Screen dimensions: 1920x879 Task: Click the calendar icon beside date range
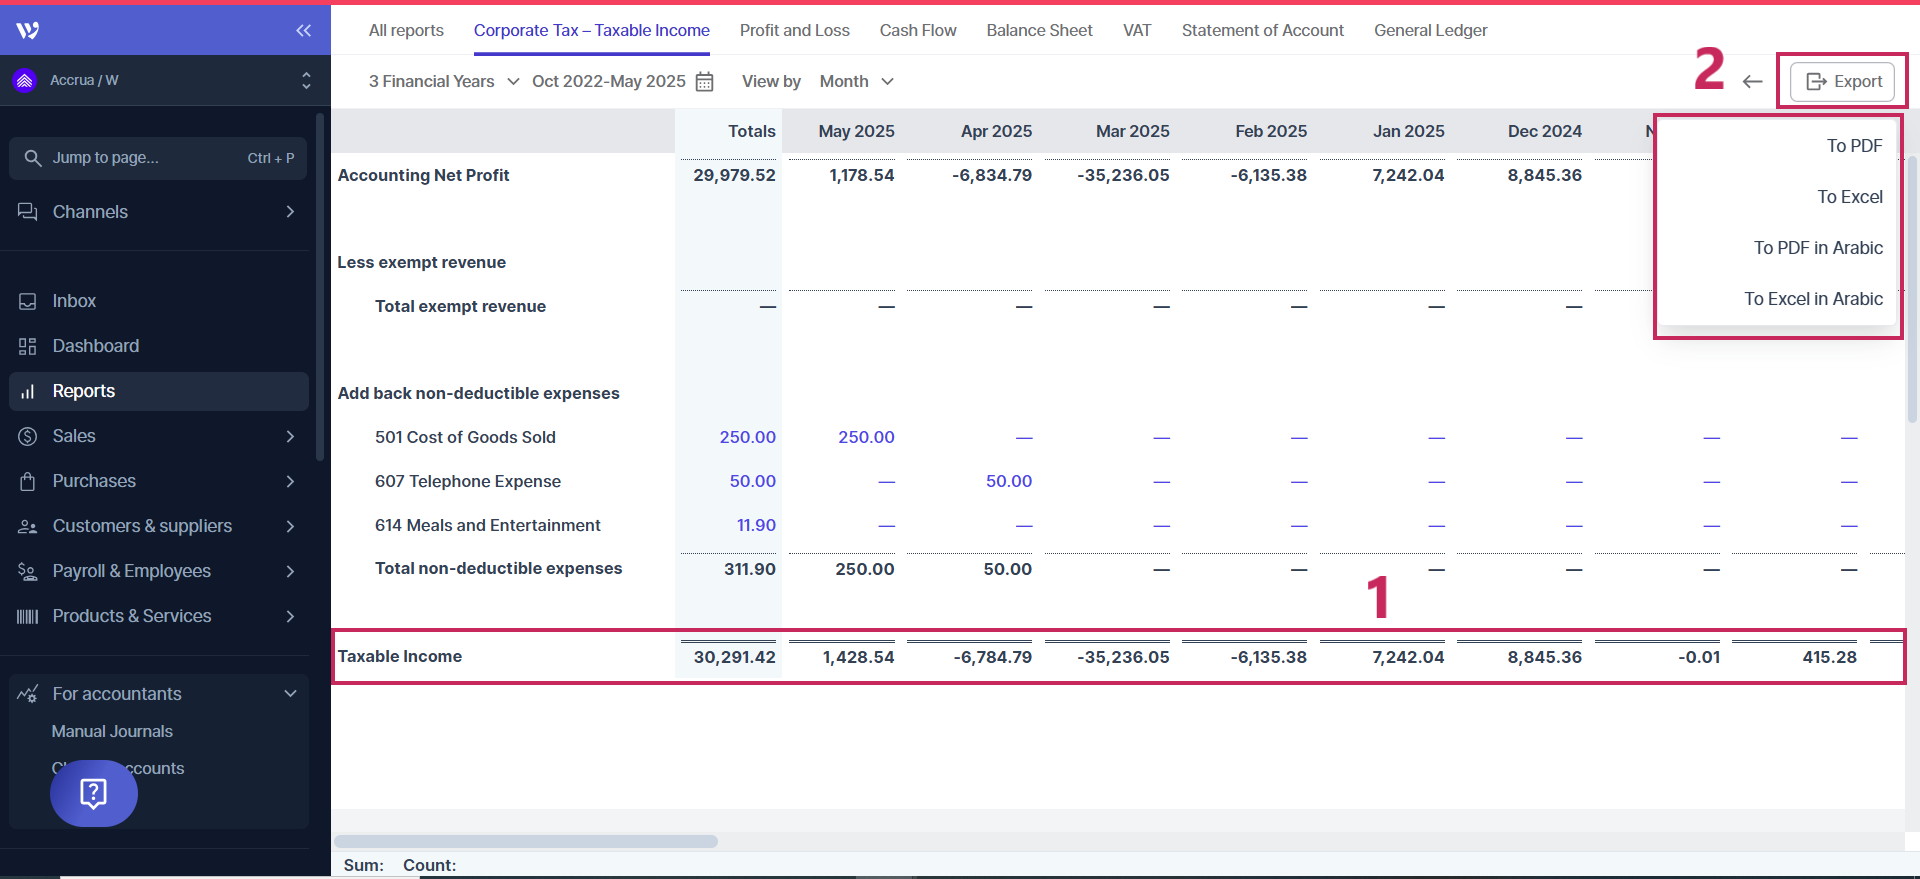(705, 82)
